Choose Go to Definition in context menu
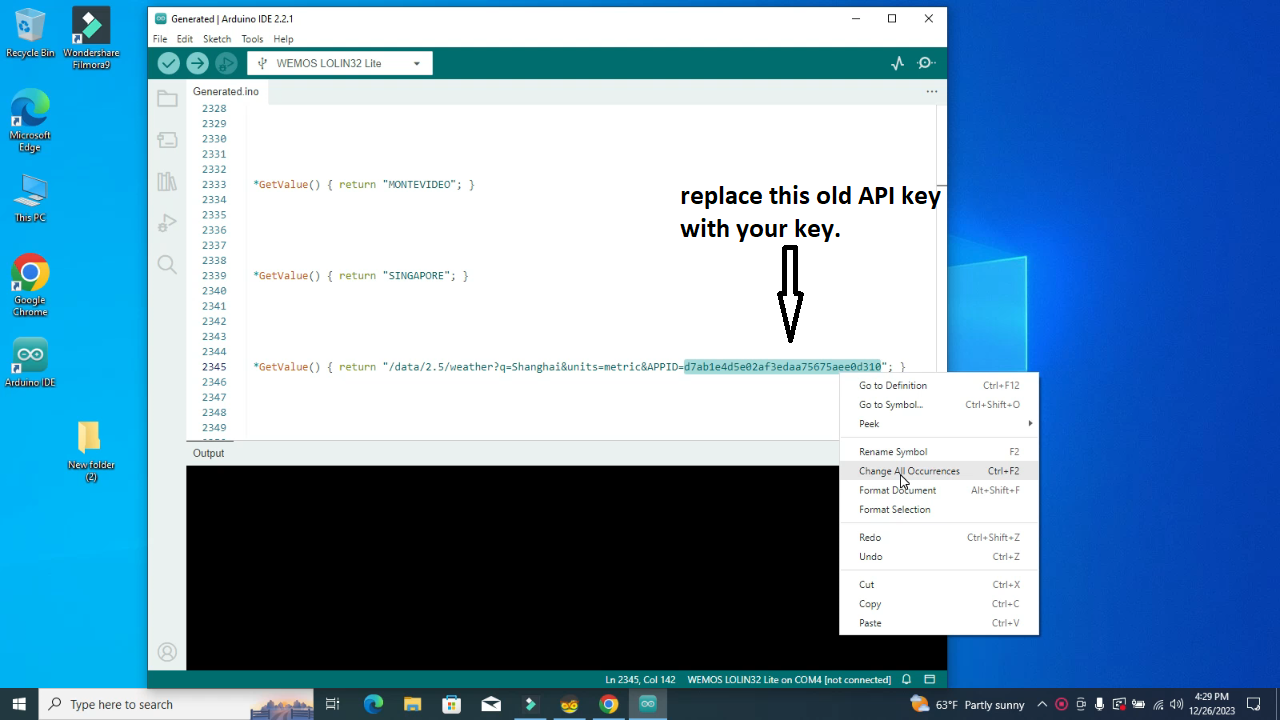The height and width of the screenshot is (720, 1280). 939,386
